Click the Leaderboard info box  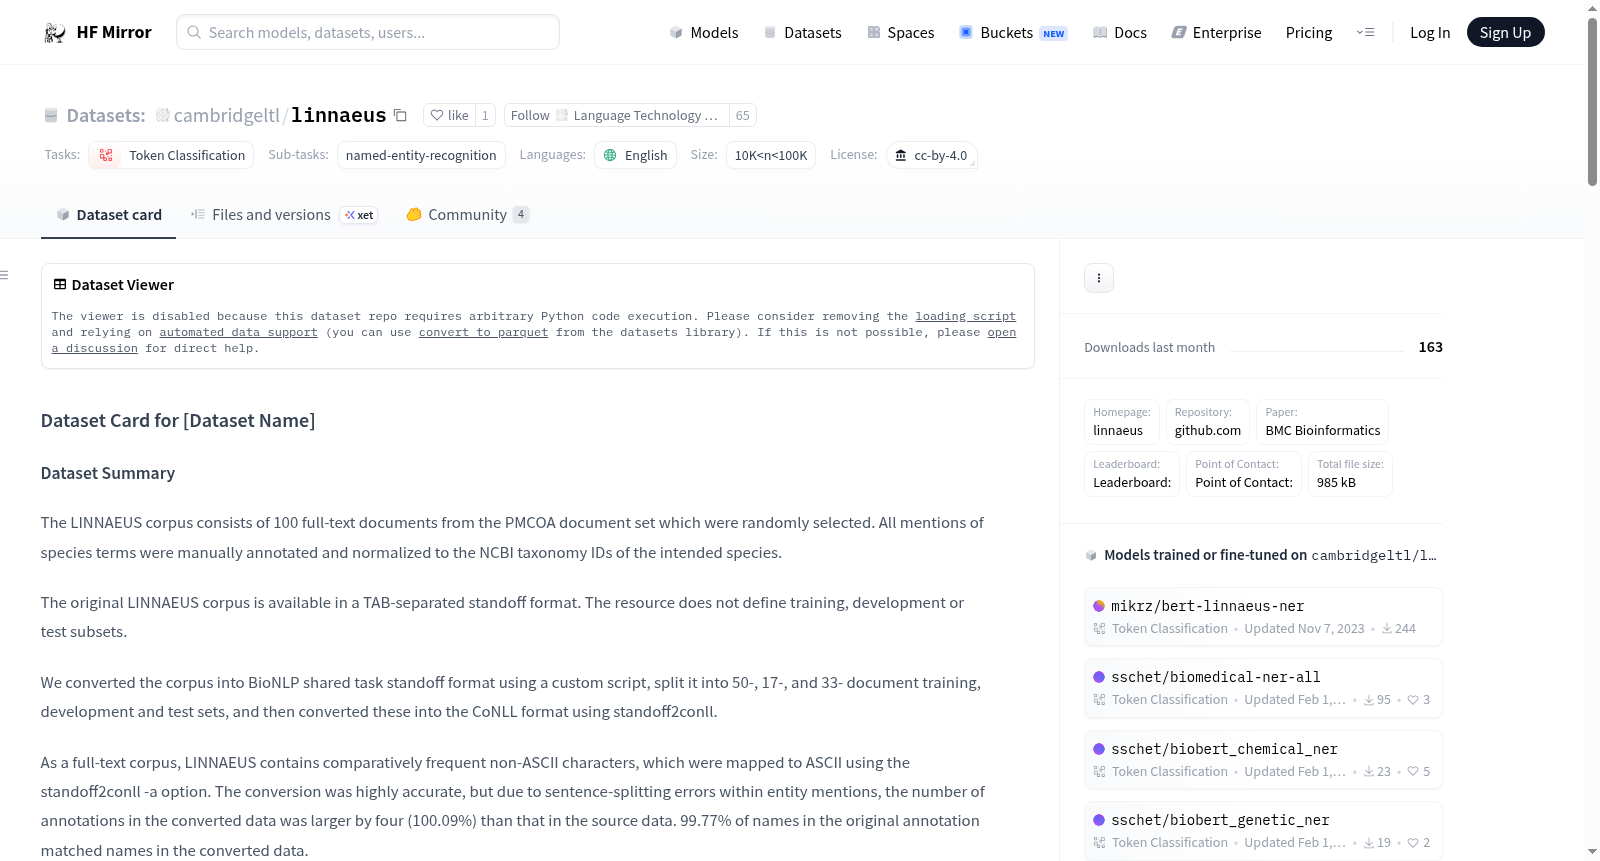tap(1132, 473)
